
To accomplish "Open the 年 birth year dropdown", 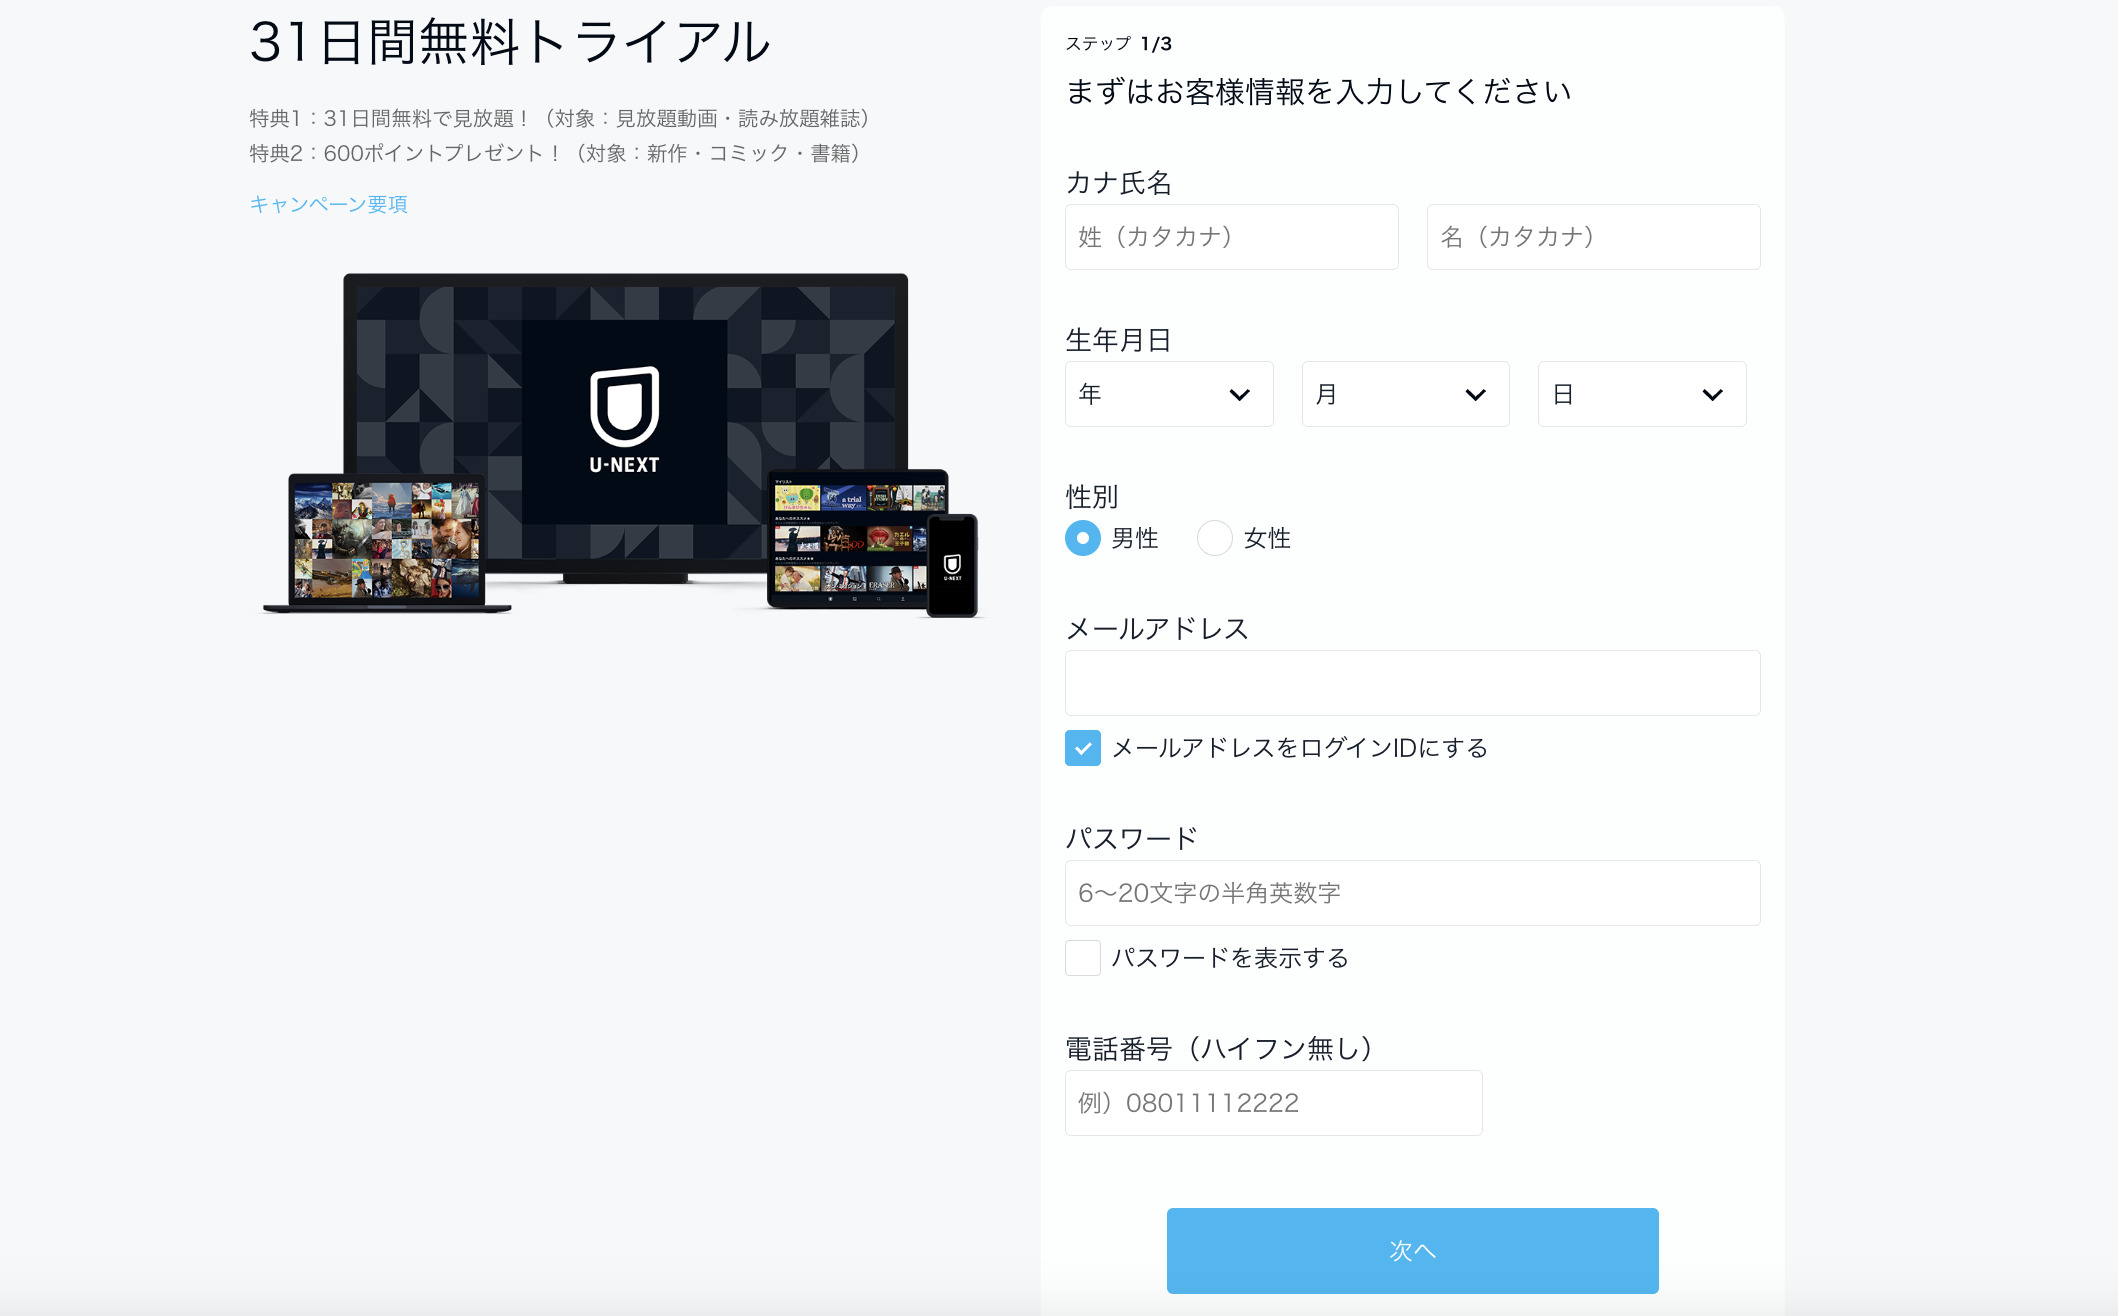I will pyautogui.click(x=1169, y=394).
